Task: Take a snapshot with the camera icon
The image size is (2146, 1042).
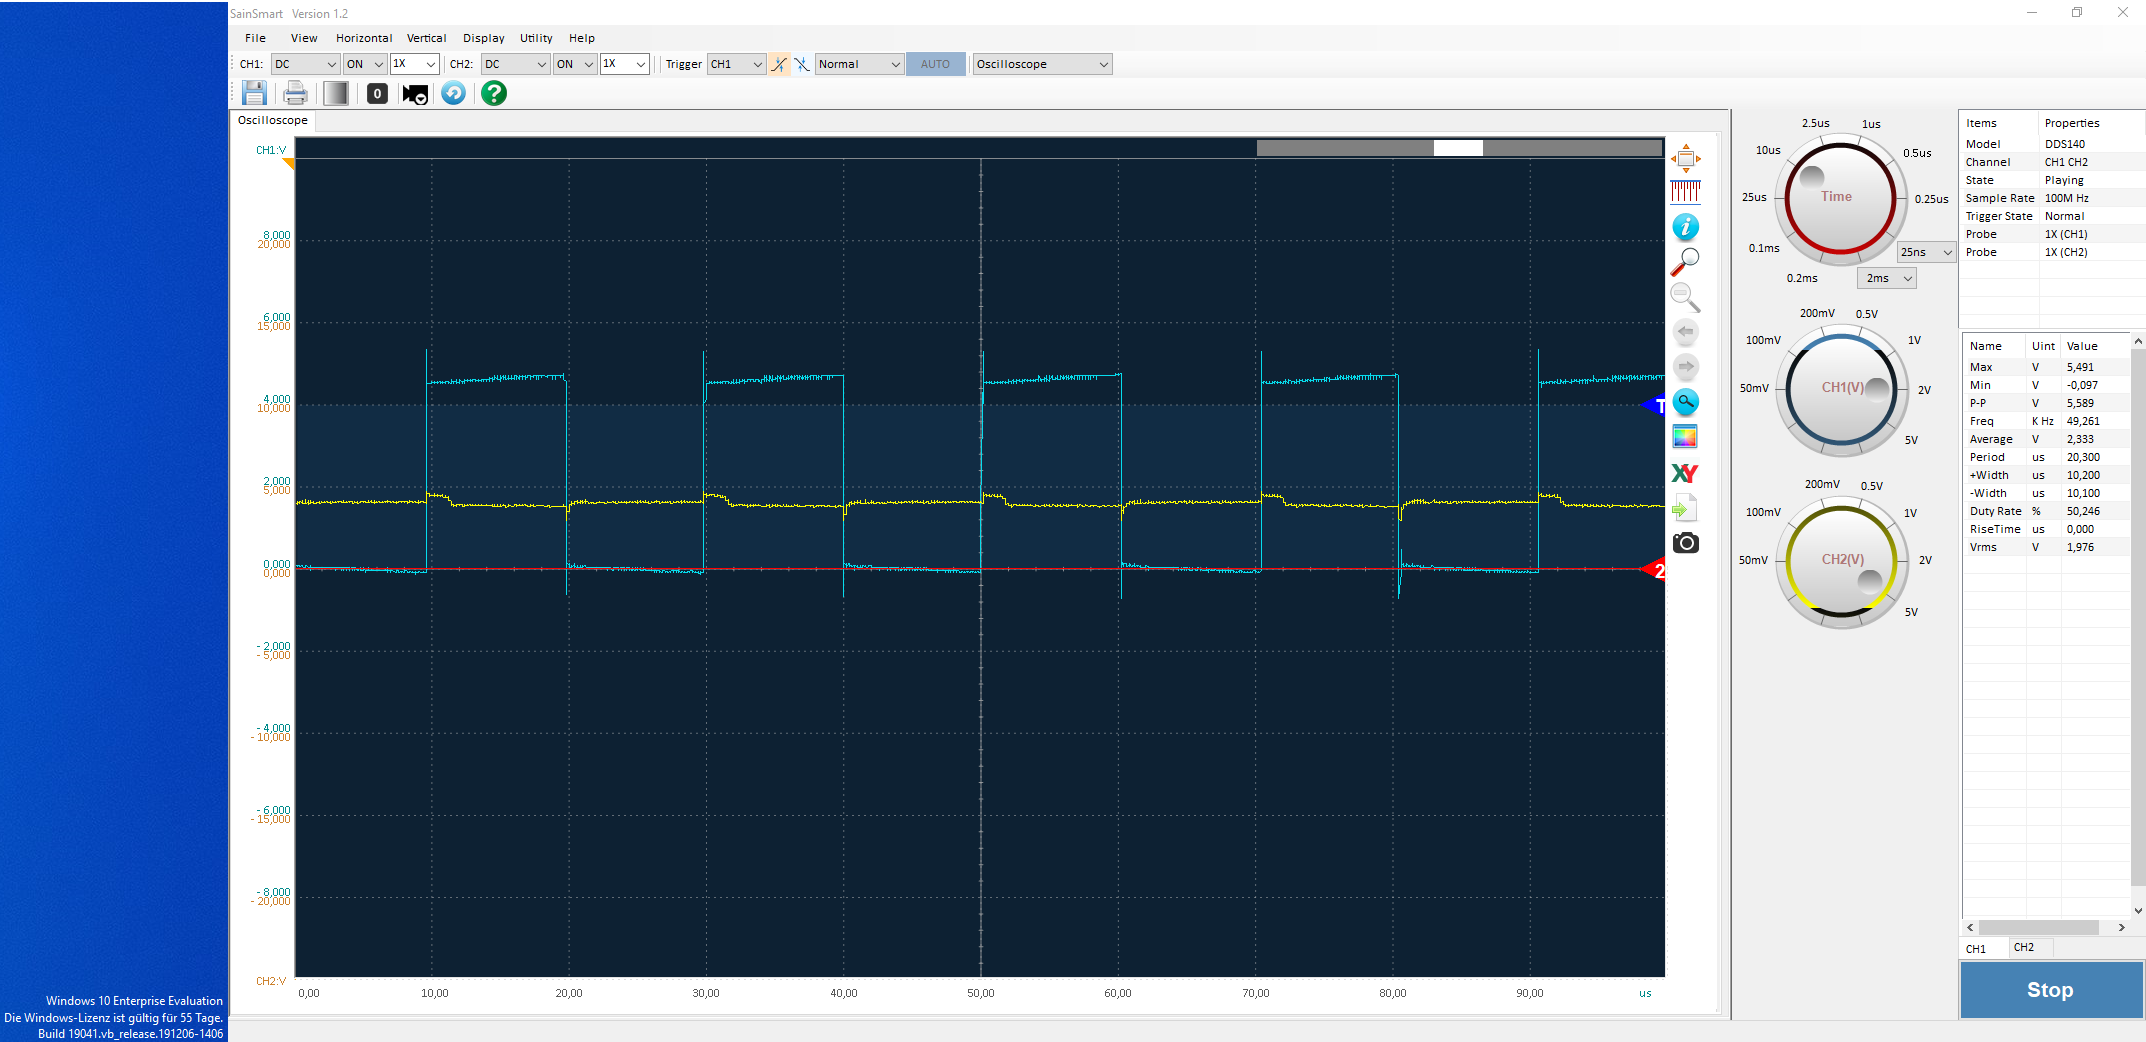Action: (x=1685, y=543)
